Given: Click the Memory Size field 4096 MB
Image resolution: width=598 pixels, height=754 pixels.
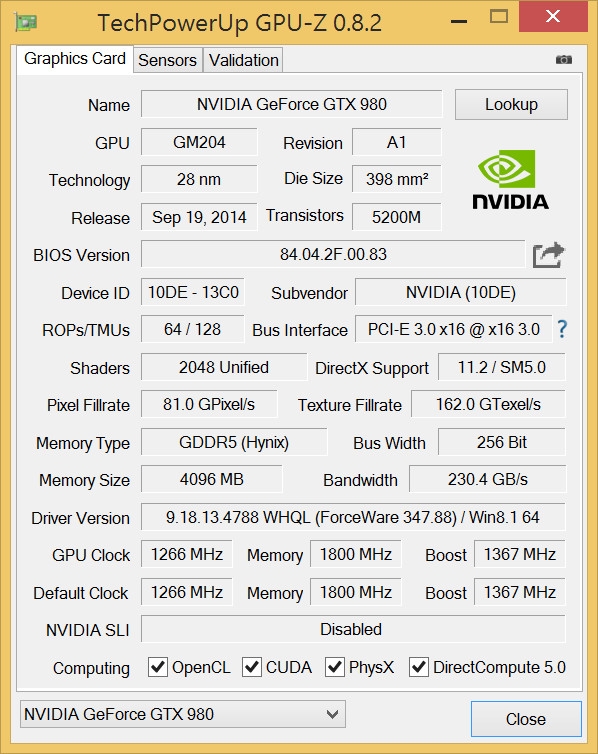Looking at the screenshot, I should [212, 479].
